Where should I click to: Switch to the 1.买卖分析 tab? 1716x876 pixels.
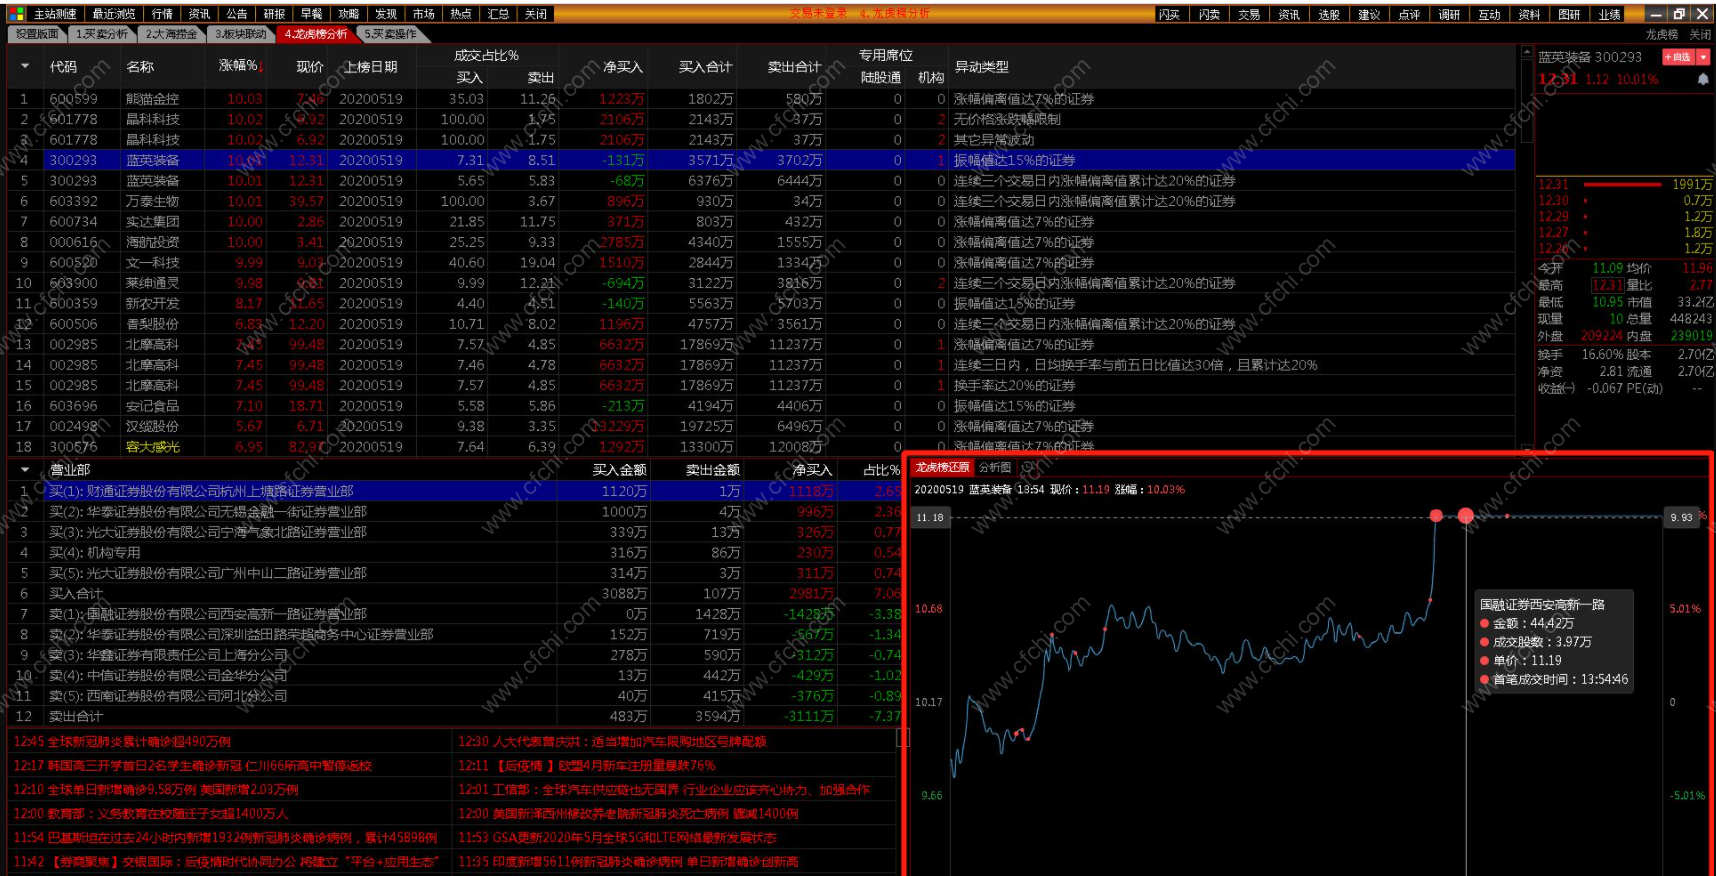(102, 34)
